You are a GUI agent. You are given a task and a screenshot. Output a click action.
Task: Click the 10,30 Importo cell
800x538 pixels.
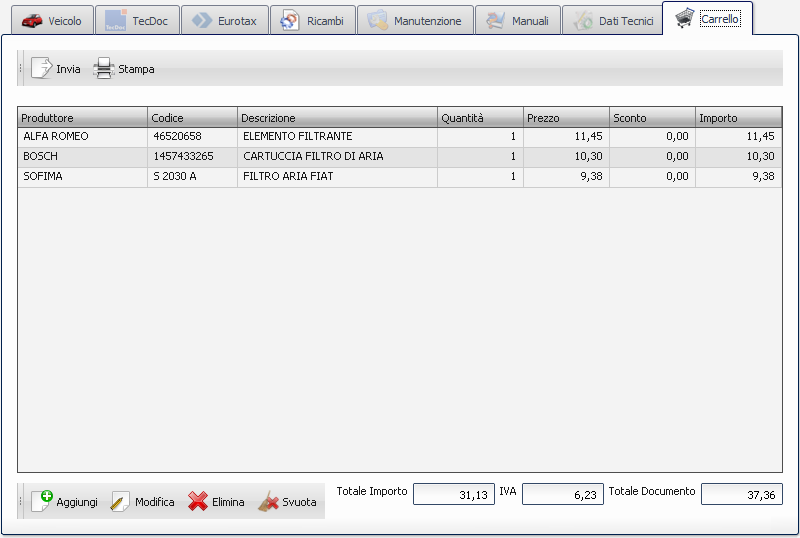pos(738,157)
